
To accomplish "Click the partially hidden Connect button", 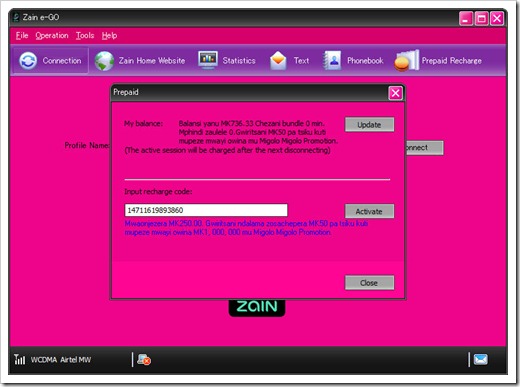I will (424, 148).
